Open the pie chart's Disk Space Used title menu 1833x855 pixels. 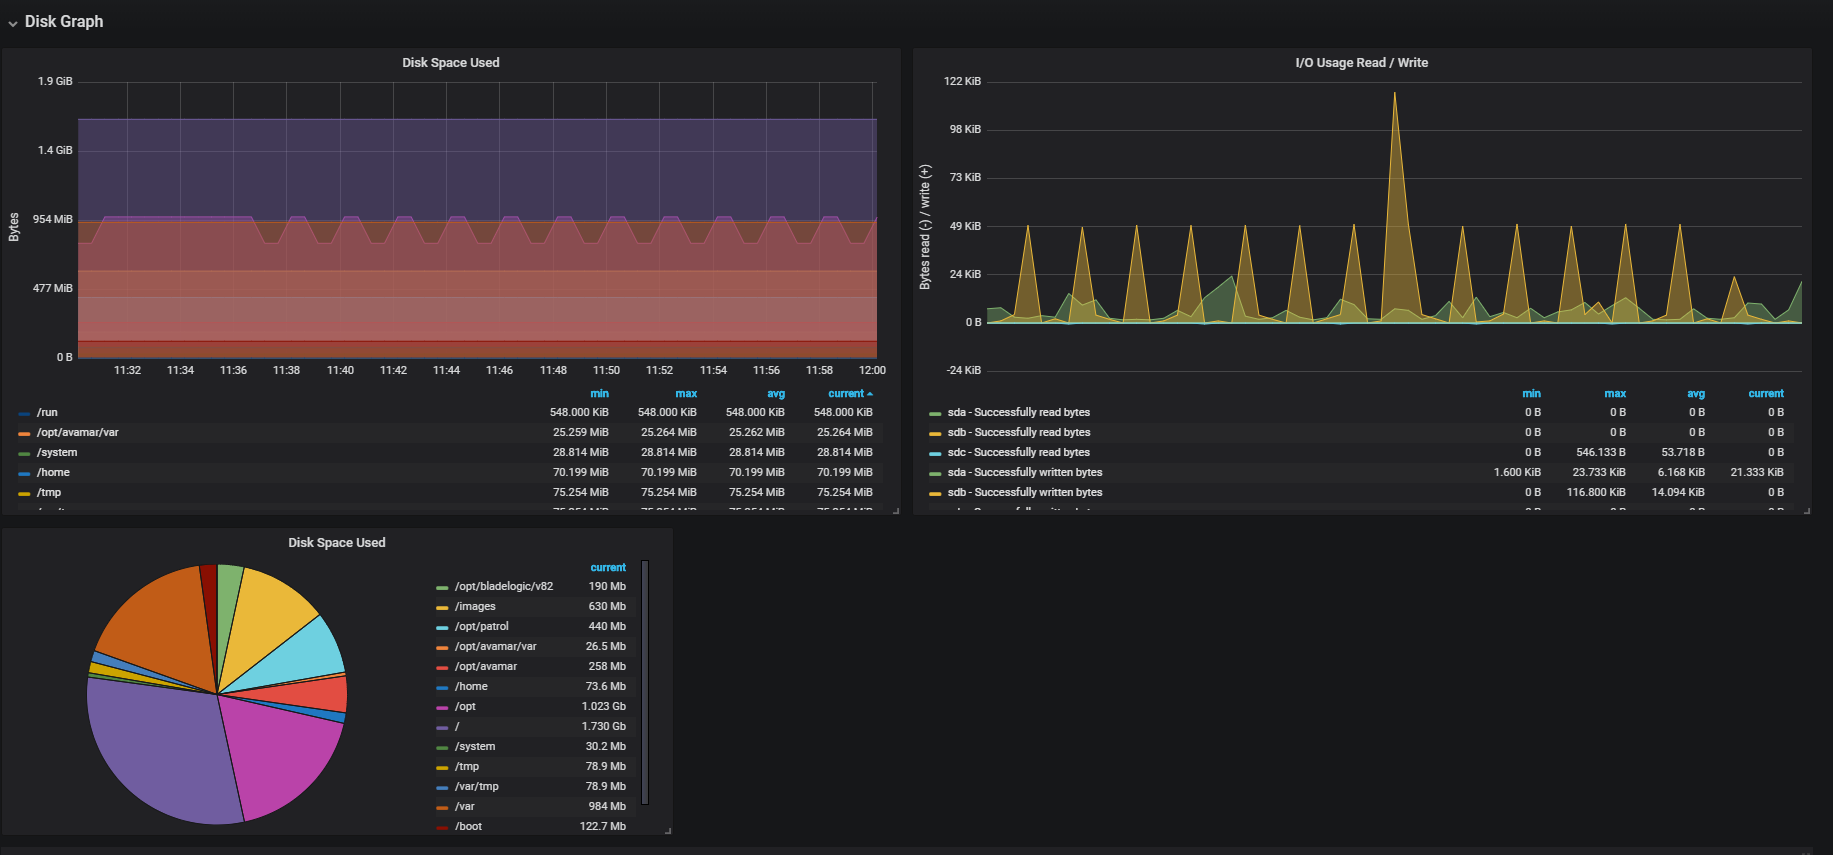pyautogui.click(x=336, y=543)
